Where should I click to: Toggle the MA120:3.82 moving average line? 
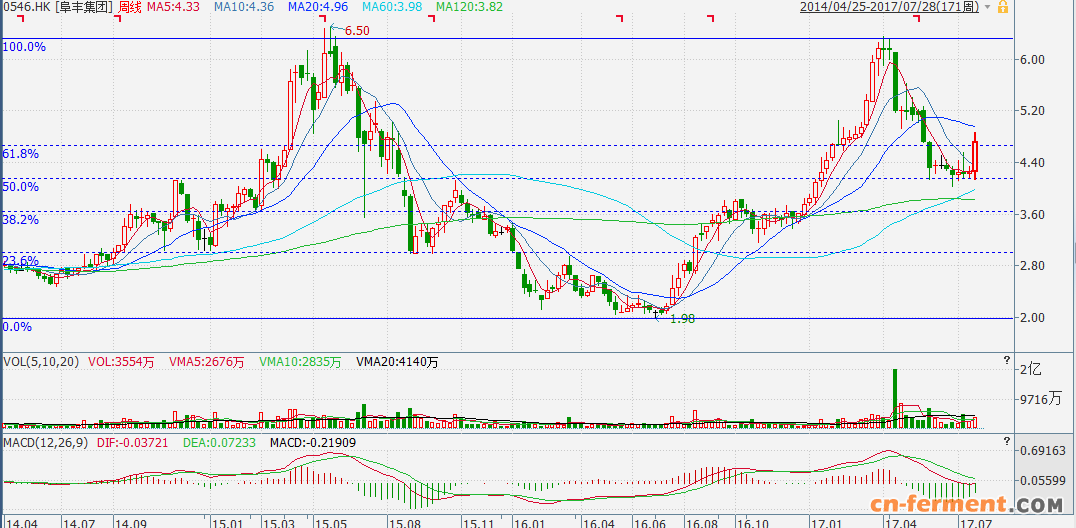pyautogui.click(x=468, y=7)
